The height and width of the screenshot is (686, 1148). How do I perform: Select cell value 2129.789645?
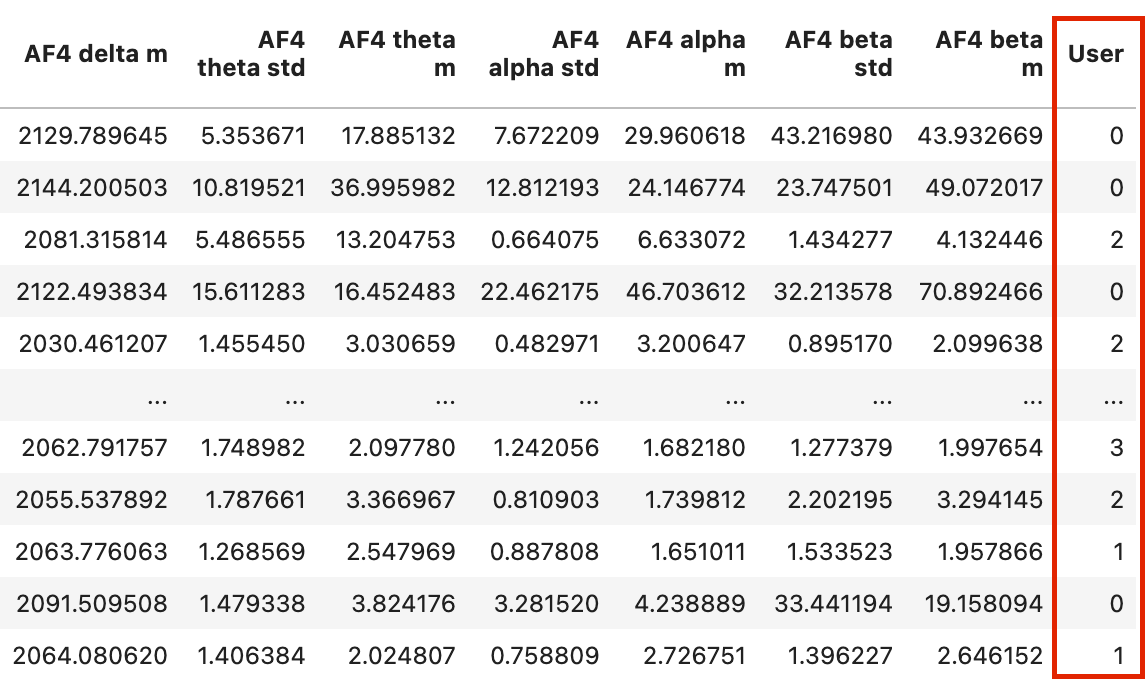pos(93,135)
